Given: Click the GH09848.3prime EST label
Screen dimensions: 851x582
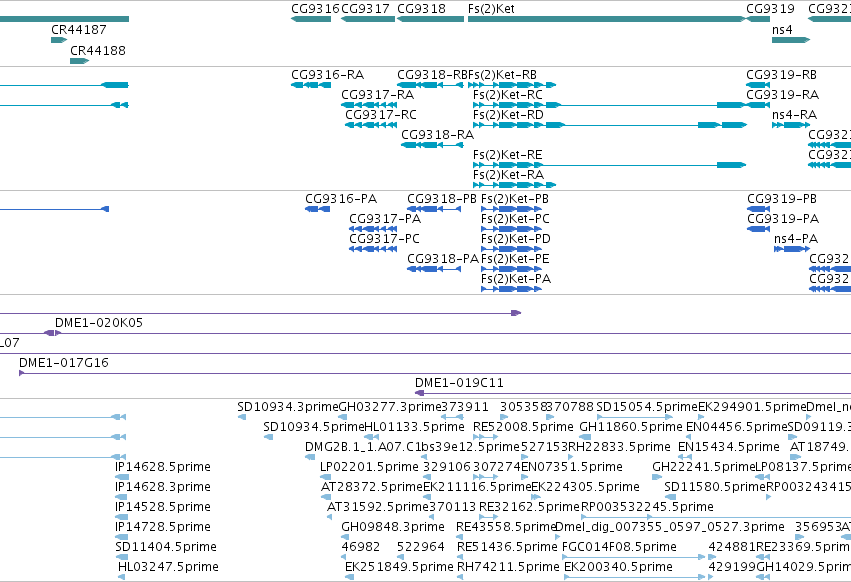Looking at the screenshot, I should 393,527.
